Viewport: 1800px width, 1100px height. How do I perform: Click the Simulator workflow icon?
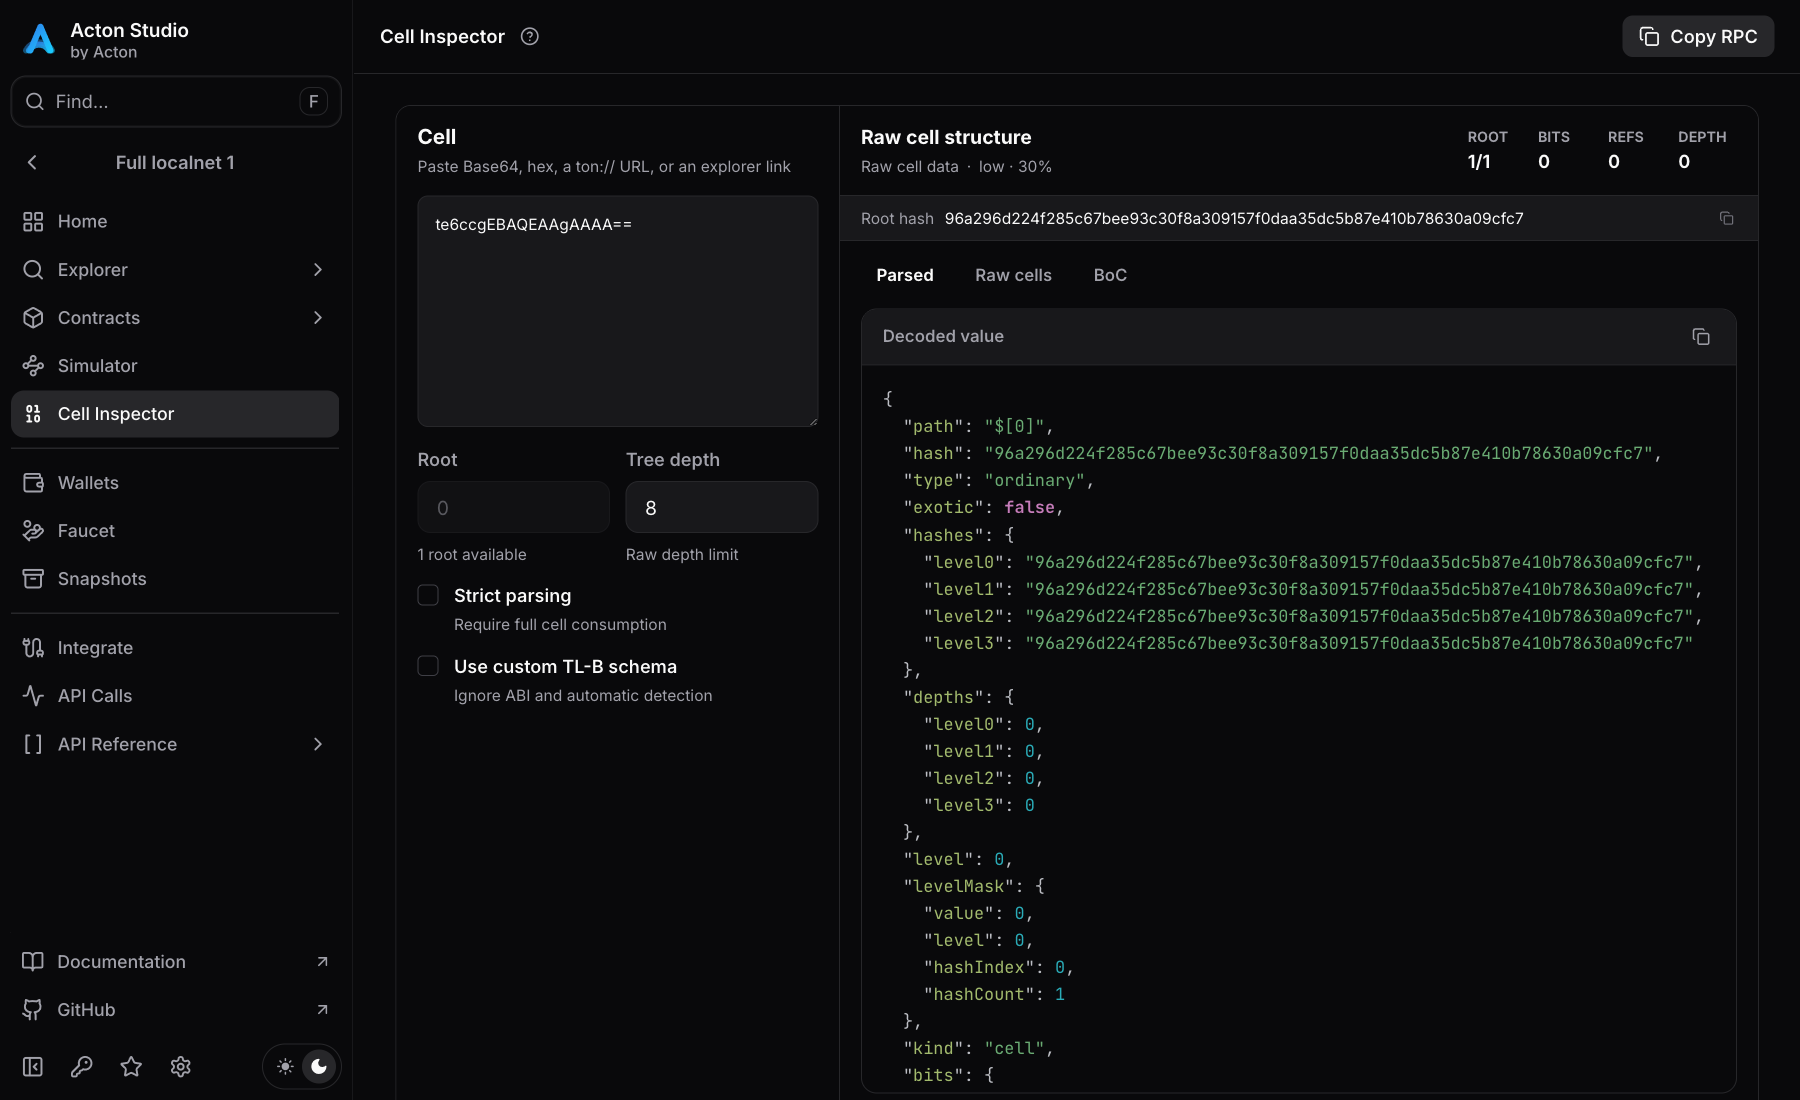[x=33, y=365]
